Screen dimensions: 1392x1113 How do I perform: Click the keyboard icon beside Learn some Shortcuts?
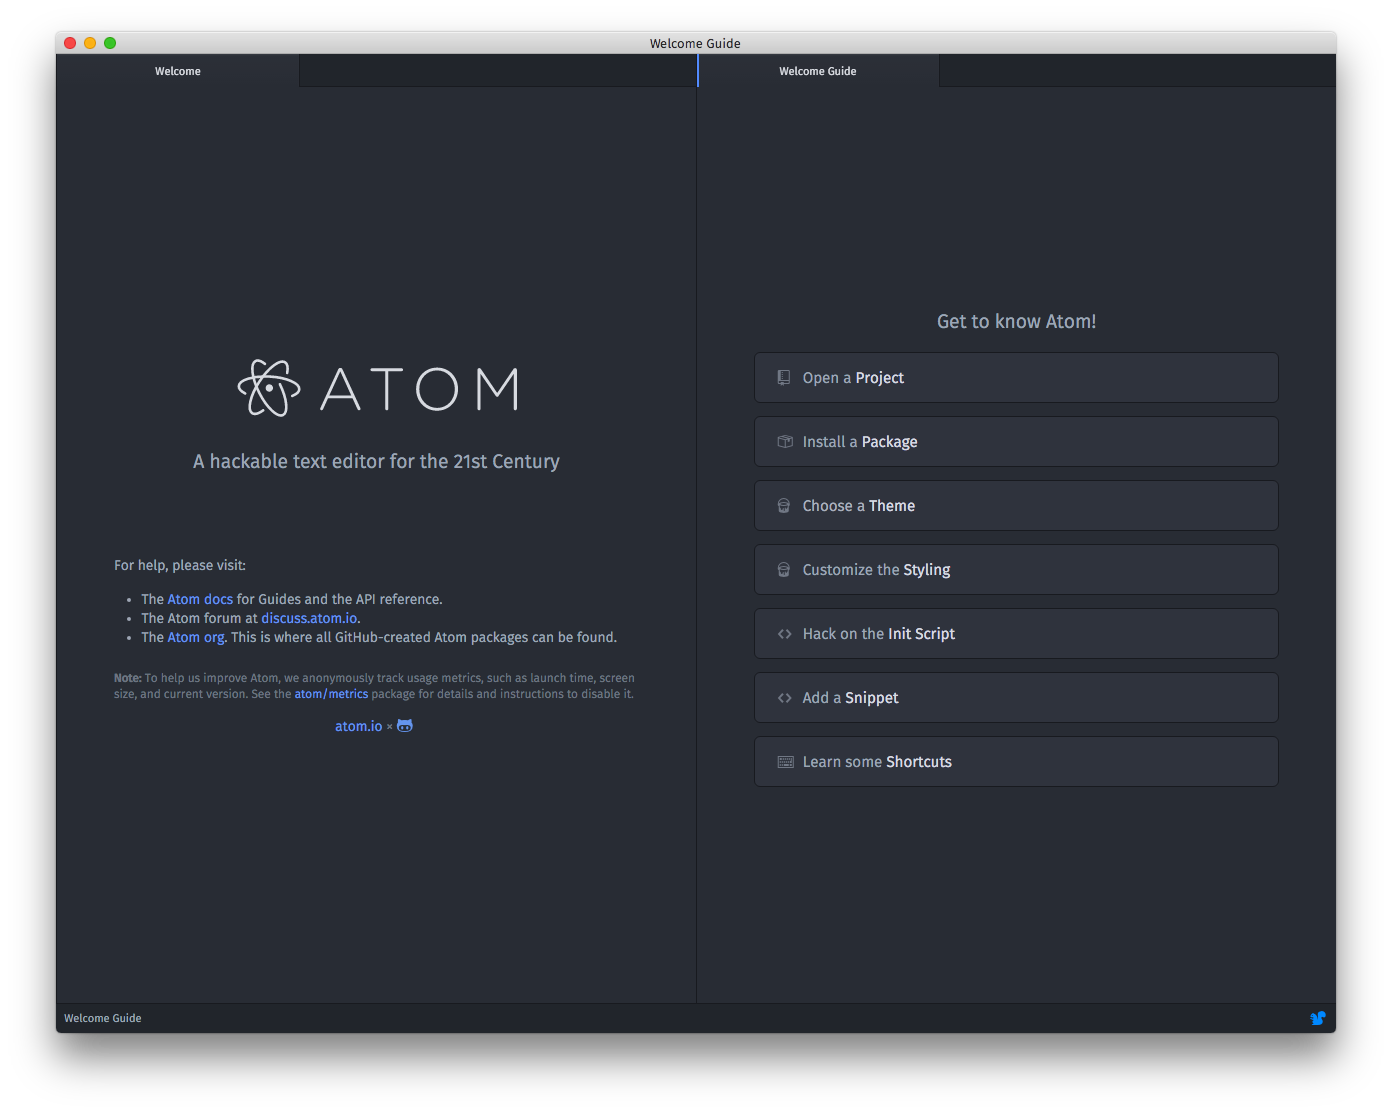pyautogui.click(x=786, y=762)
